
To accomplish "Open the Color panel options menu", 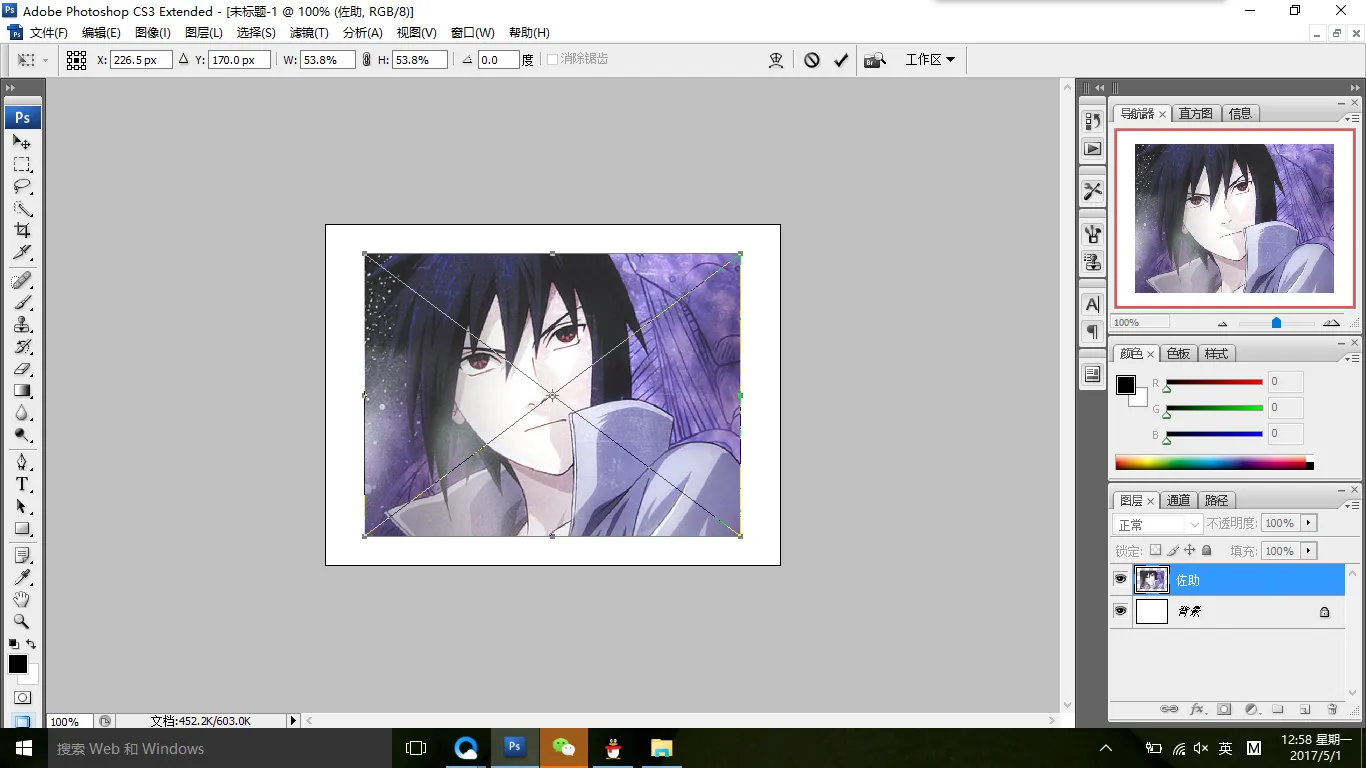I will 1352,358.
